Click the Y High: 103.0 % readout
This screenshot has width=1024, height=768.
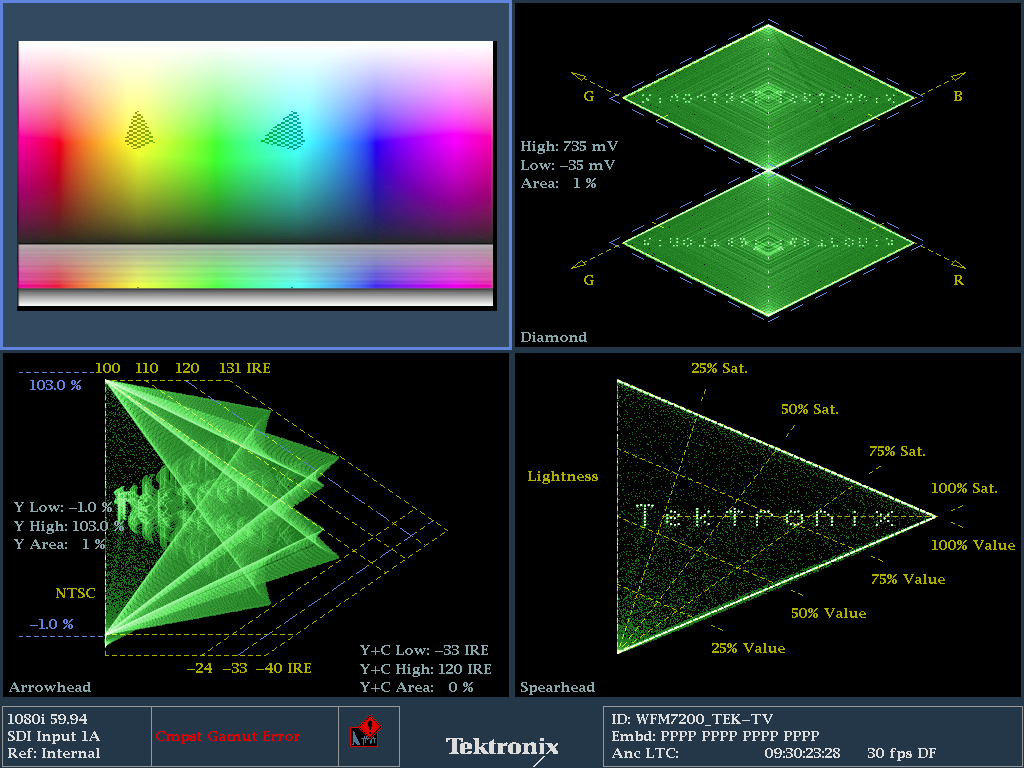(69, 526)
